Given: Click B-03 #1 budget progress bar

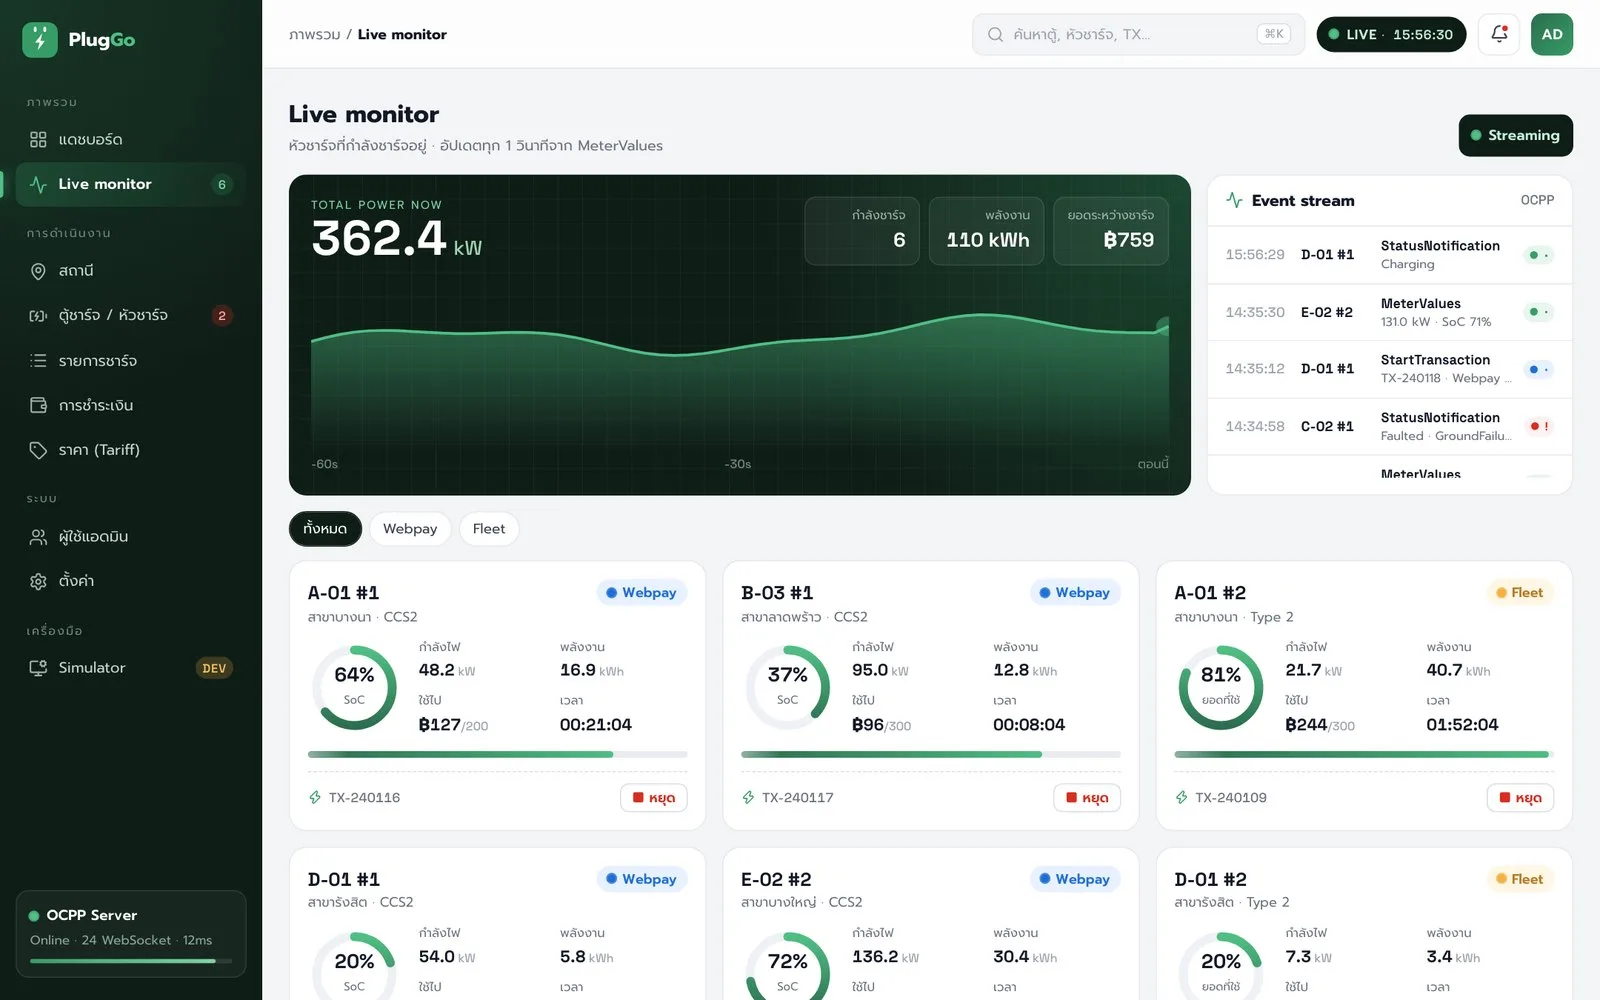Looking at the screenshot, I should coord(931,754).
